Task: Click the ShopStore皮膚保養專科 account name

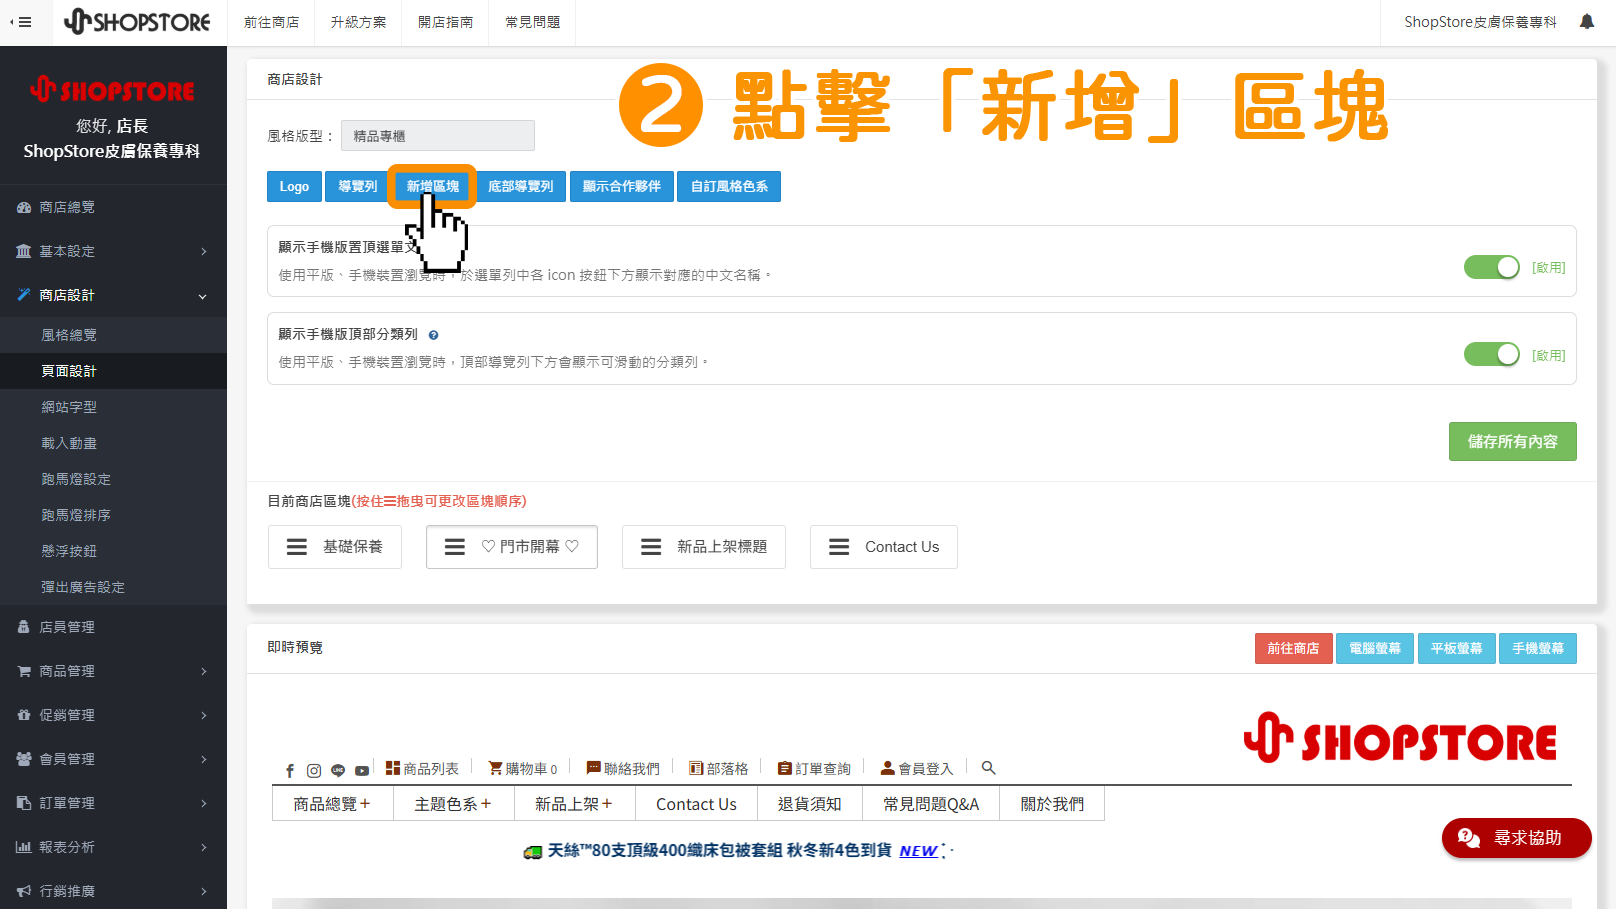Action: pos(1480,22)
